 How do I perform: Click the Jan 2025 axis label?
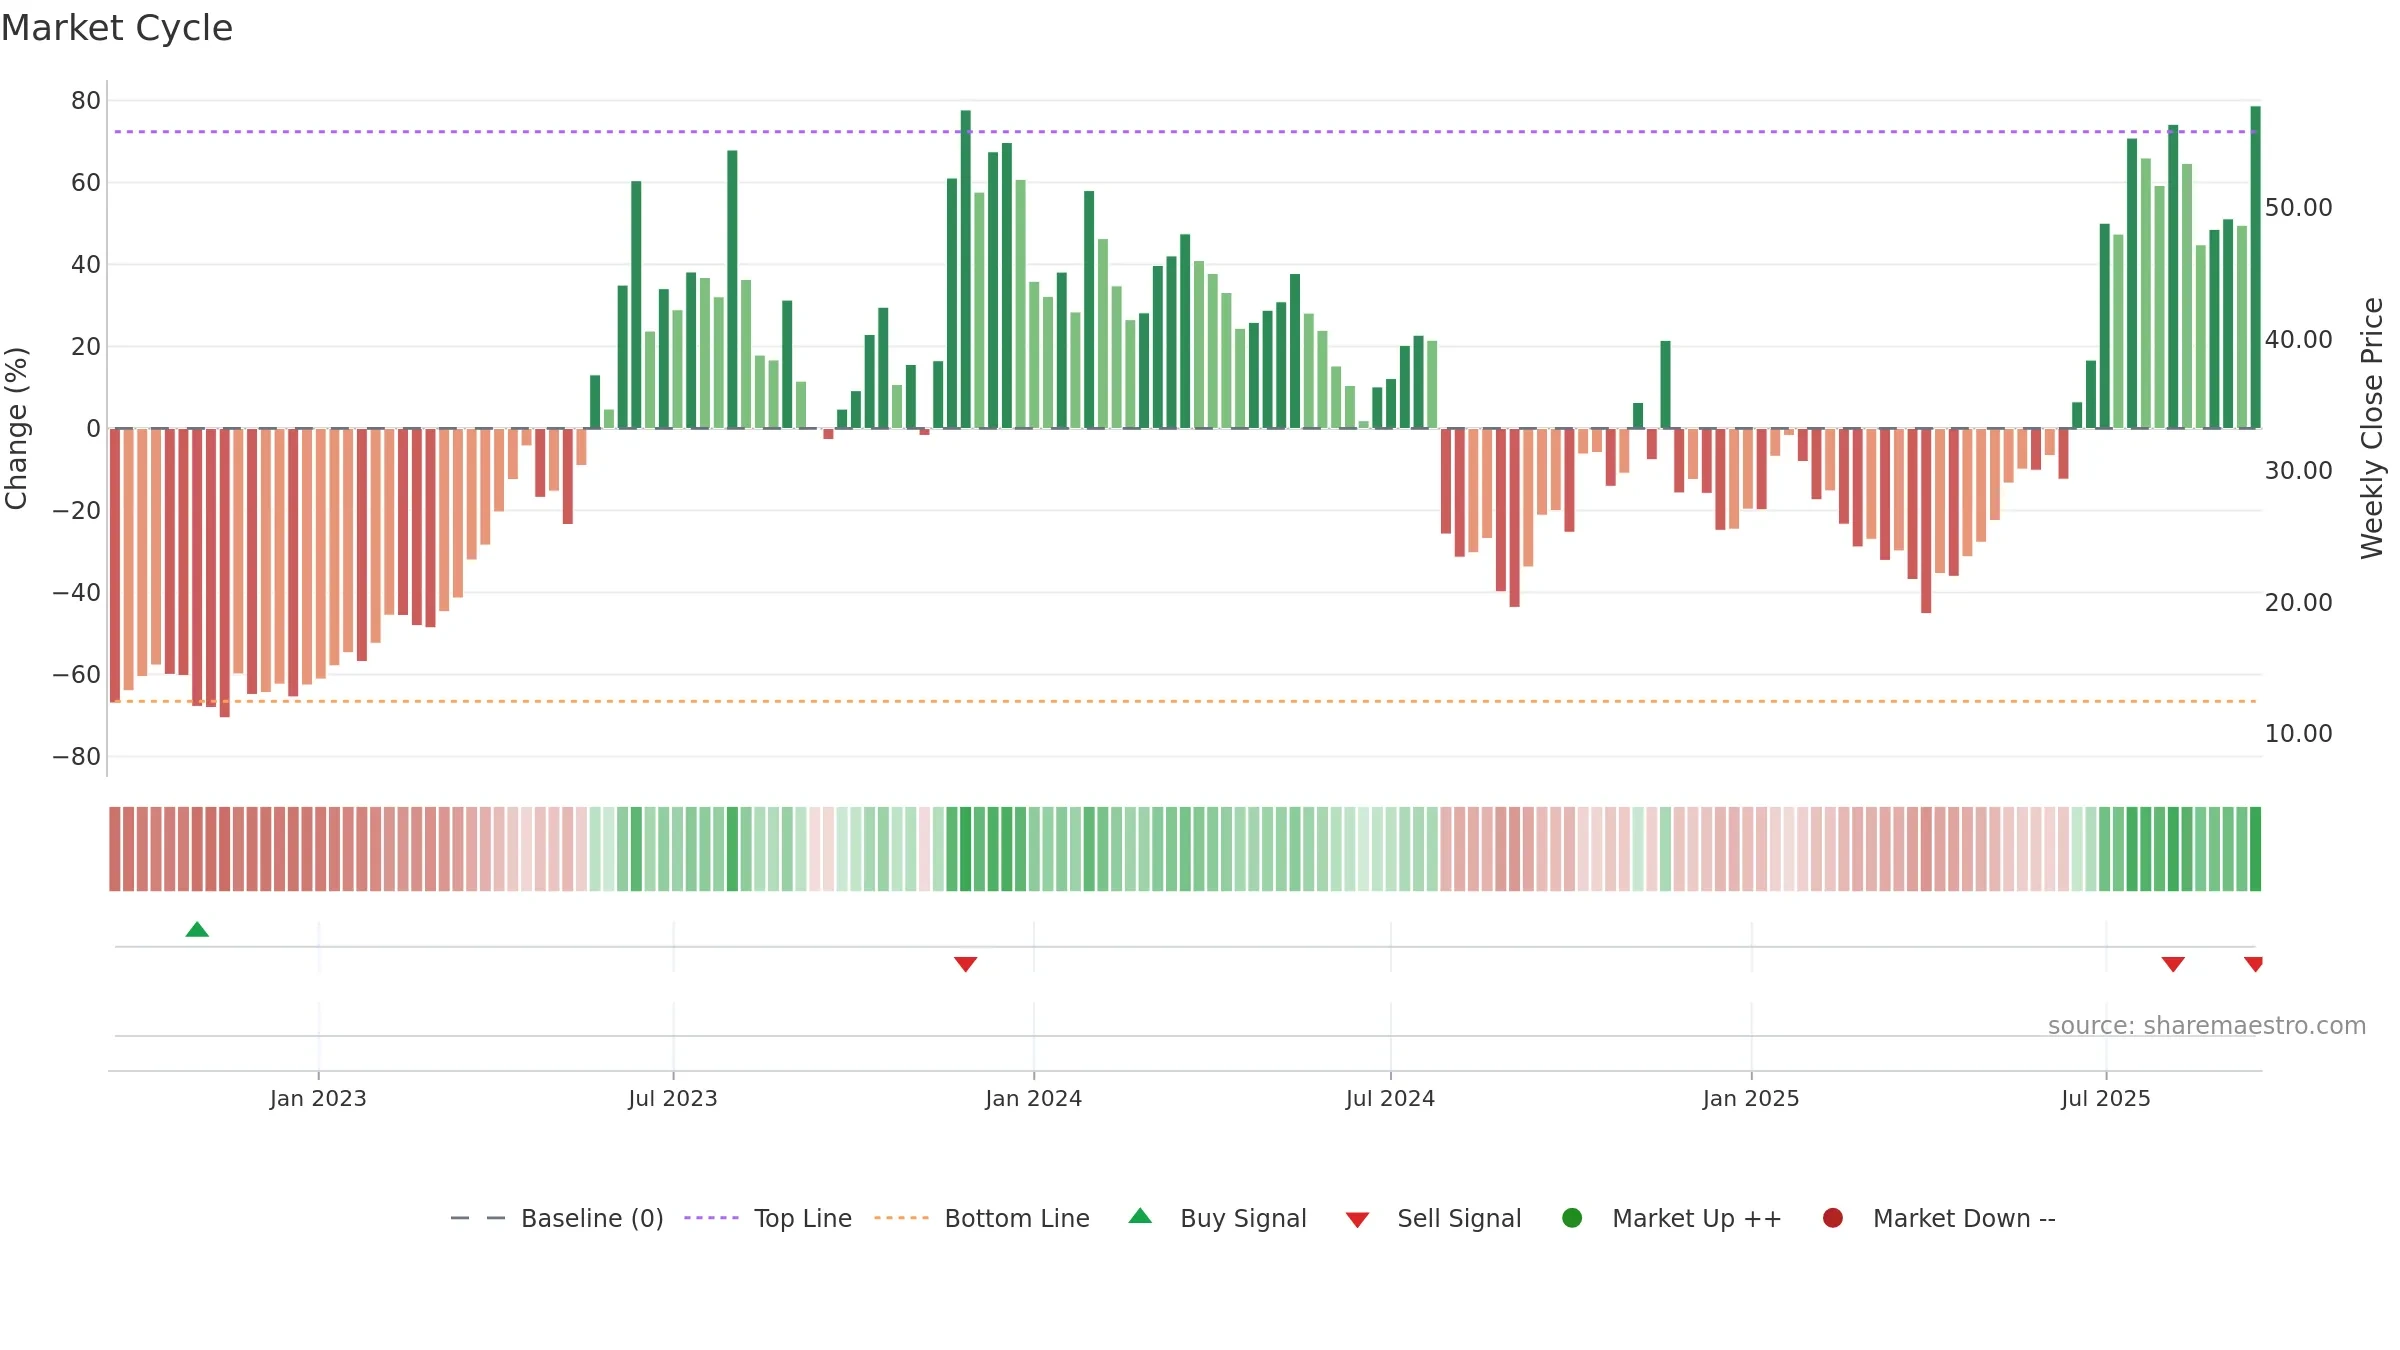[x=1751, y=1099]
